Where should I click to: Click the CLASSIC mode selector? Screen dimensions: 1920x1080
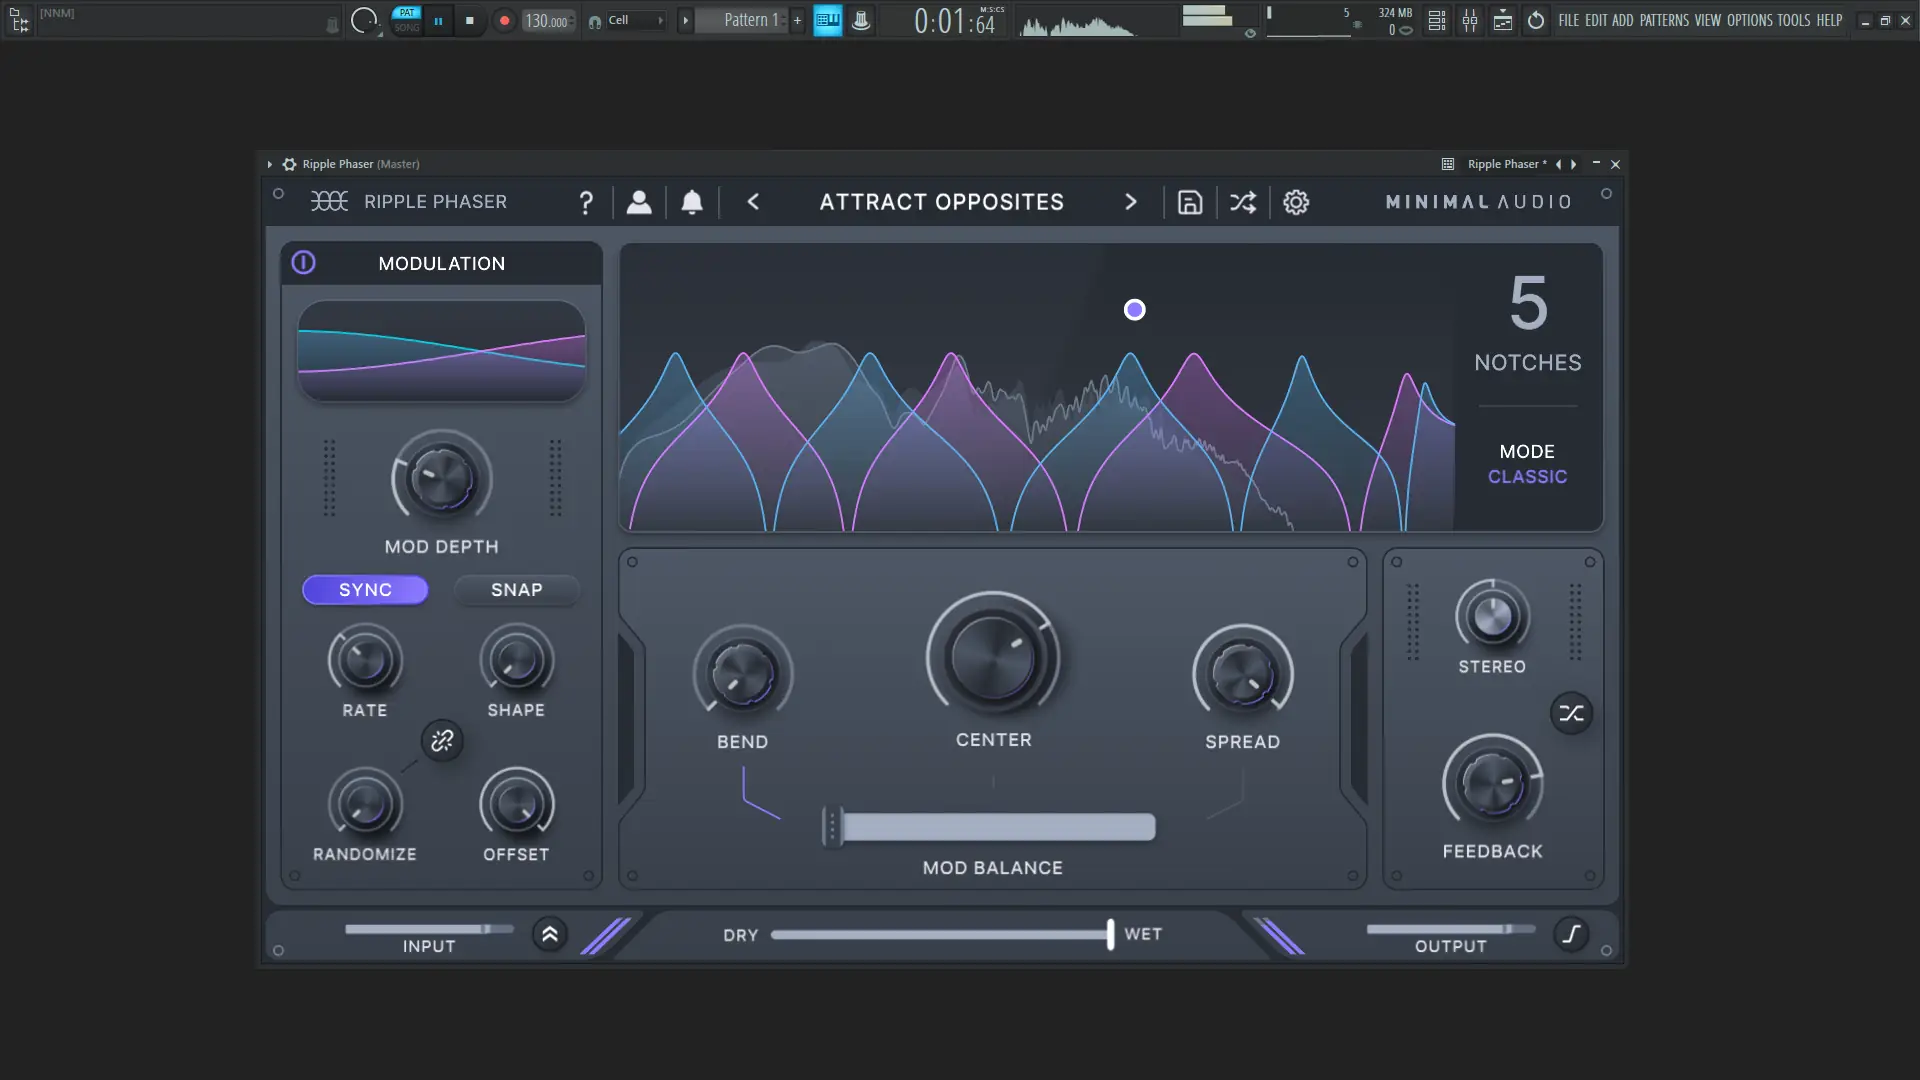1527,477
